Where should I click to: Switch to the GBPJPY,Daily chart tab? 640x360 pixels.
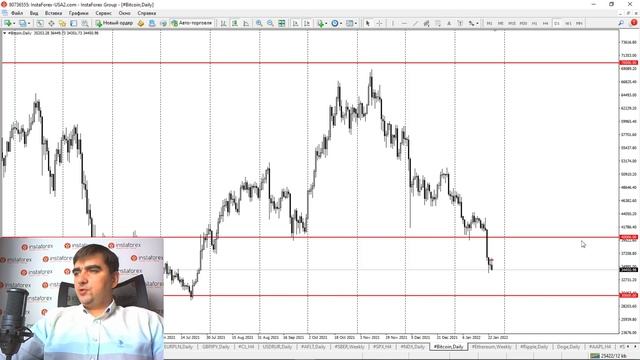coord(216,347)
